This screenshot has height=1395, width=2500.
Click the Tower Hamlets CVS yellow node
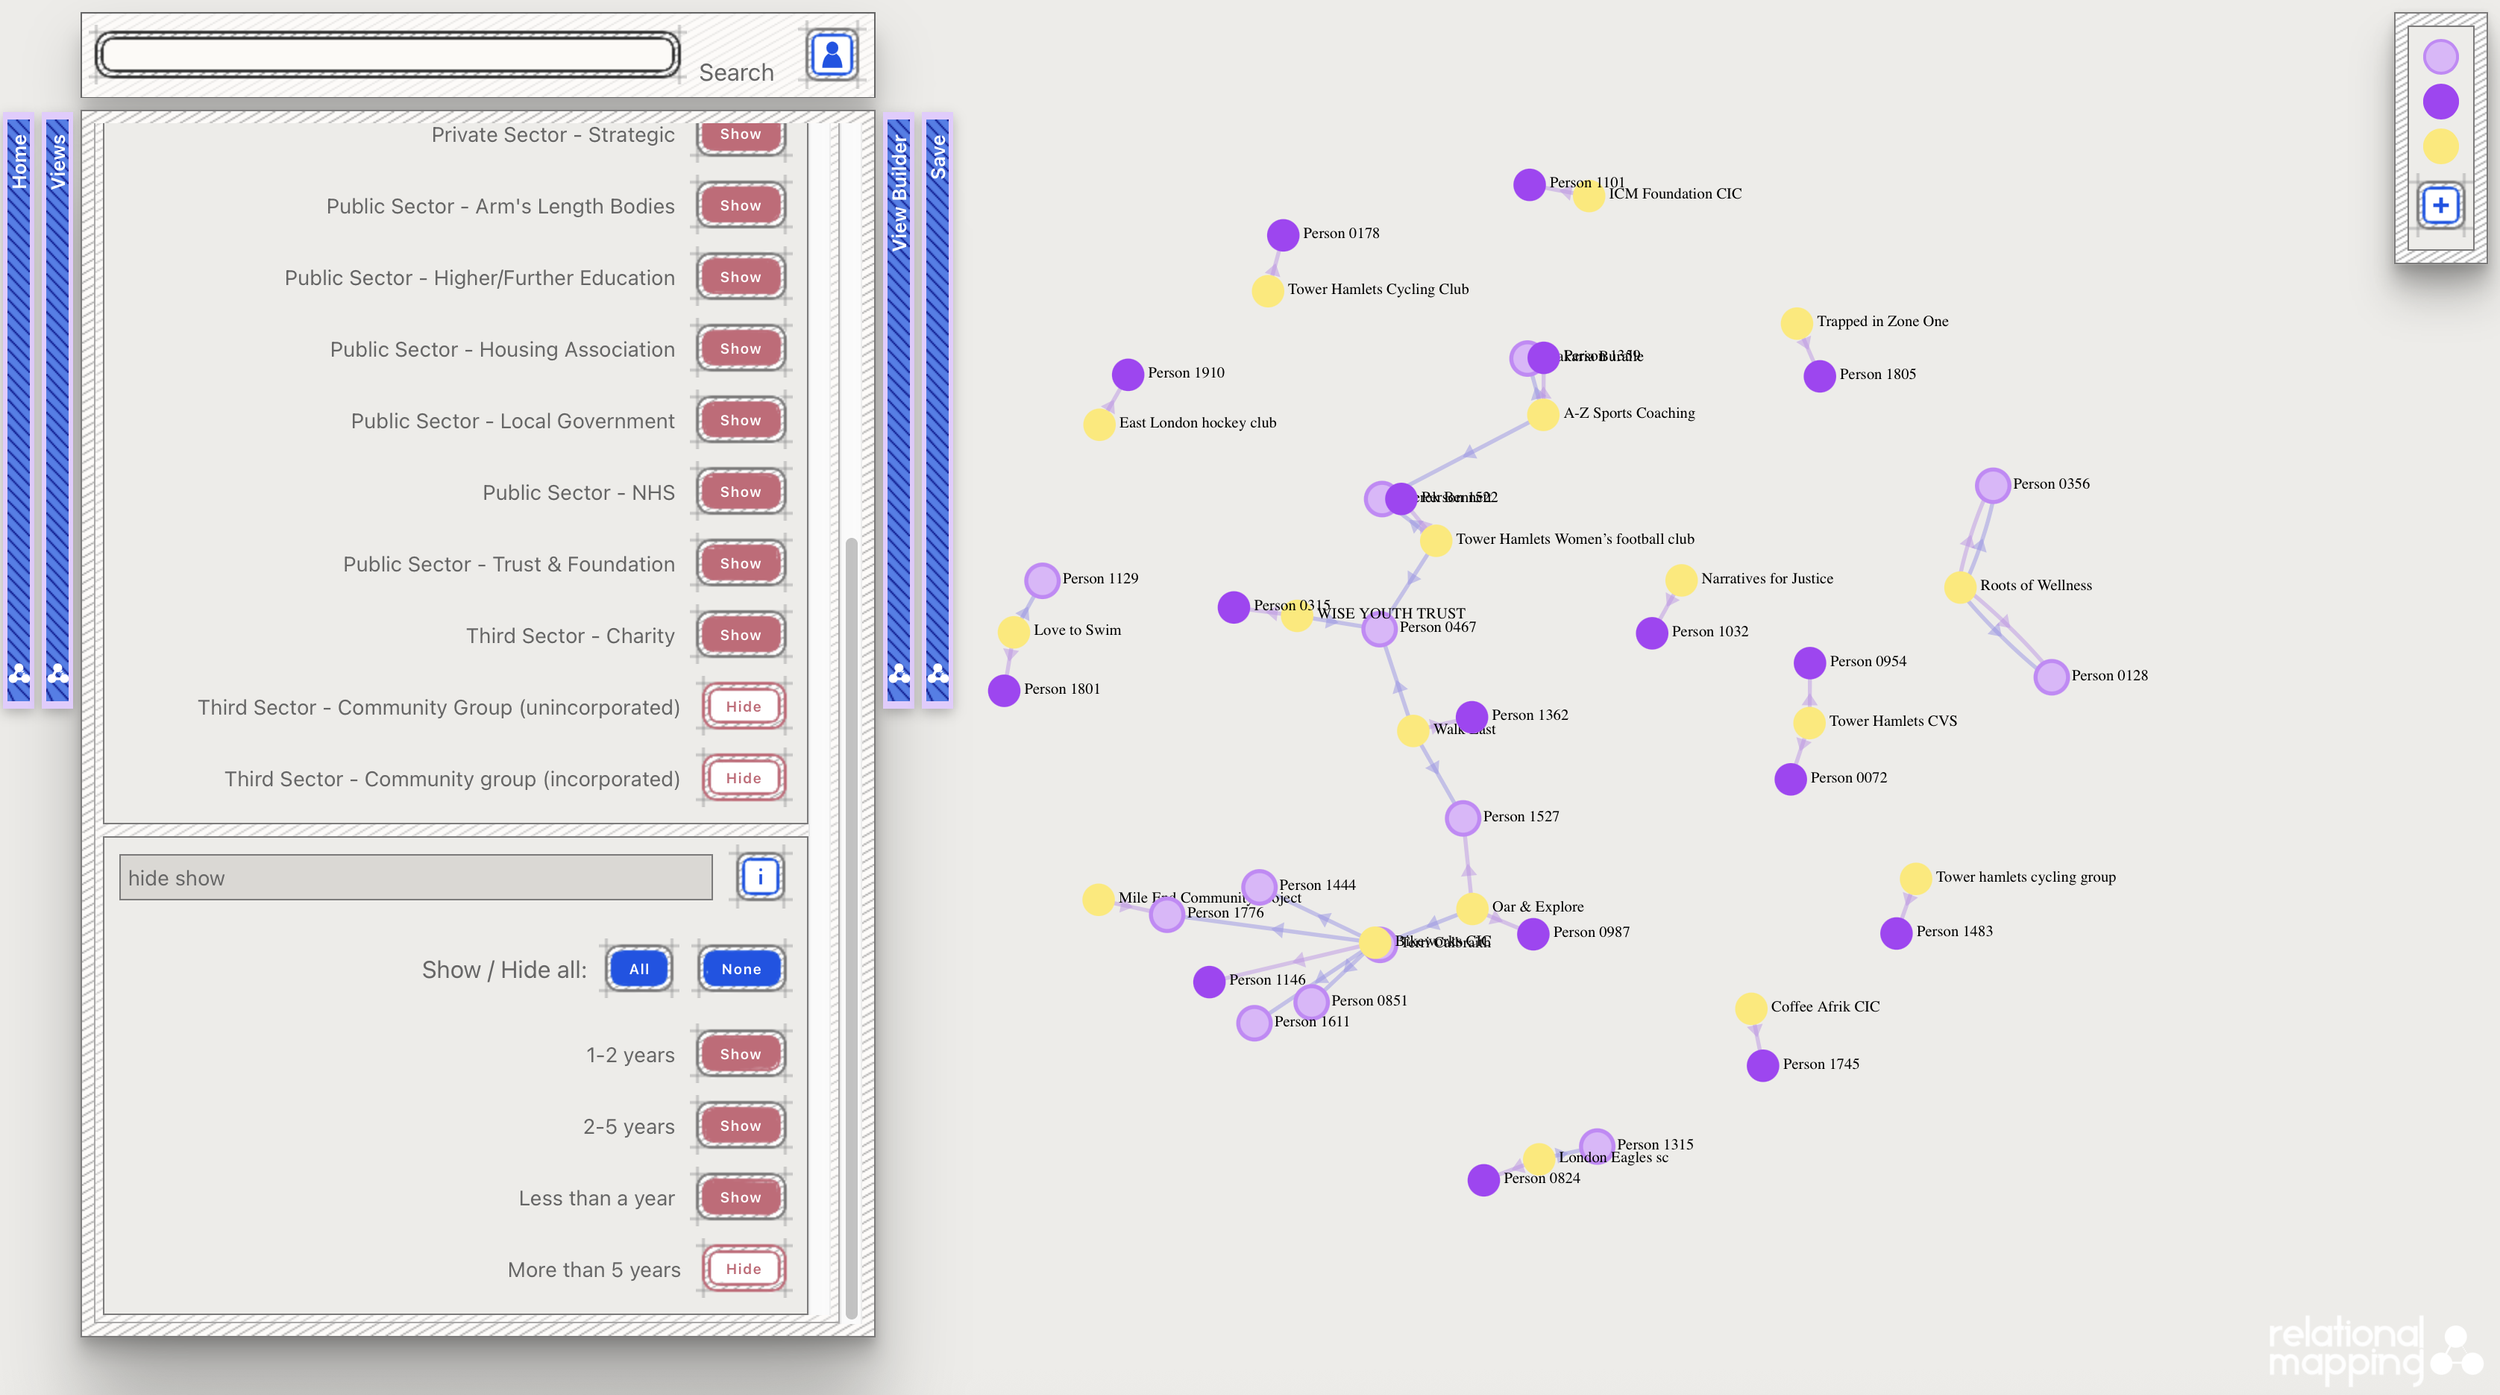tap(1808, 722)
